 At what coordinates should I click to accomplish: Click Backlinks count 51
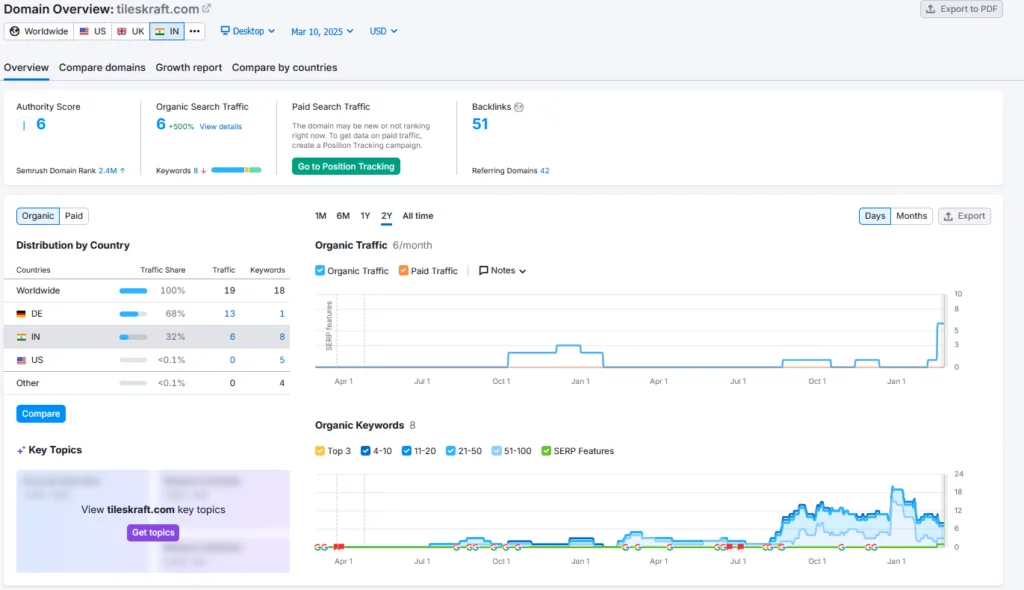[480, 124]
